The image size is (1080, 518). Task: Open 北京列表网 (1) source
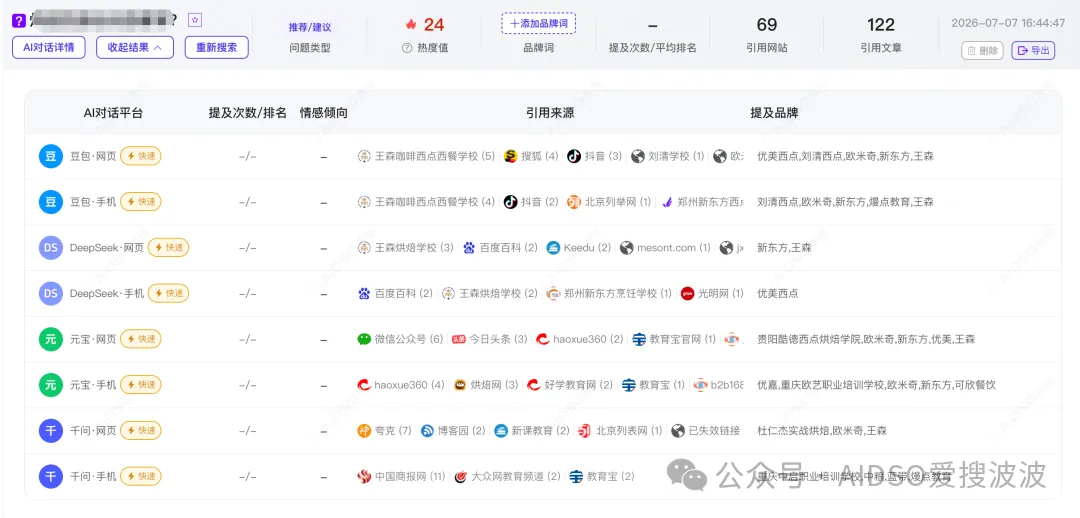[620, 431]
